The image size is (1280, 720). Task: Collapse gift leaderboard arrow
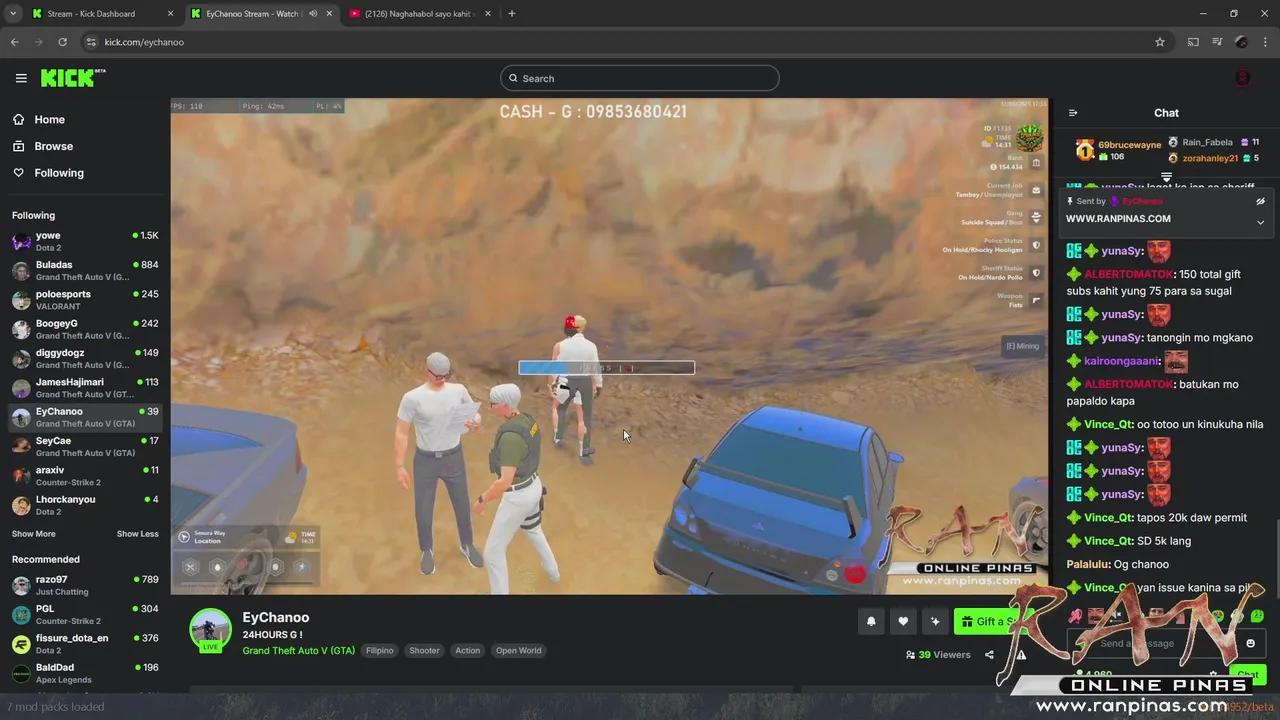(x=1166, y=177)
